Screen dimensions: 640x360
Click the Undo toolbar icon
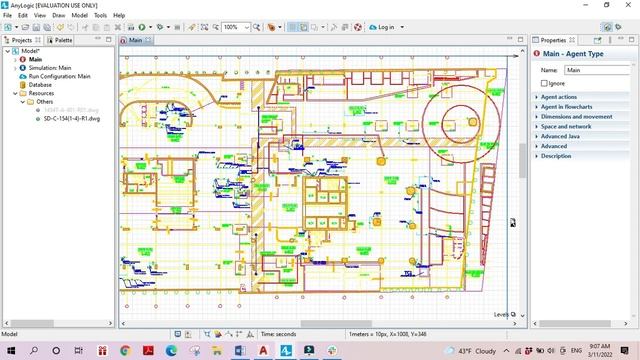pyautogui.click(x=60, y=27)
